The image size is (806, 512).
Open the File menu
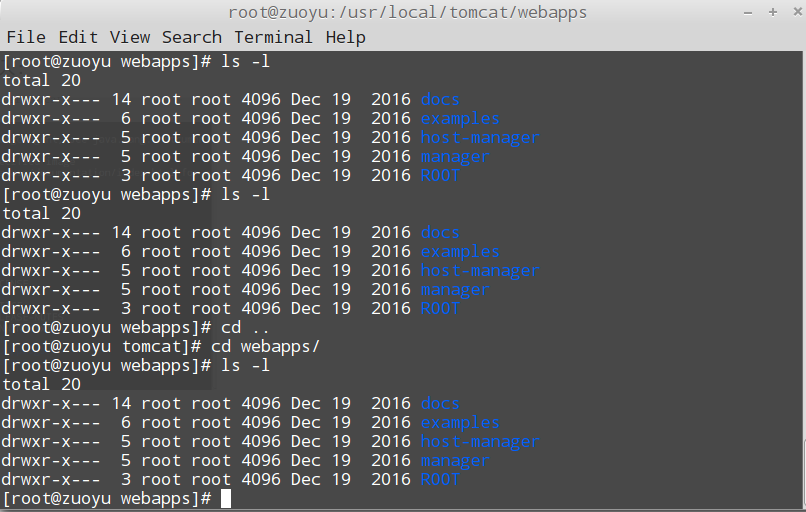pos(26,37)
